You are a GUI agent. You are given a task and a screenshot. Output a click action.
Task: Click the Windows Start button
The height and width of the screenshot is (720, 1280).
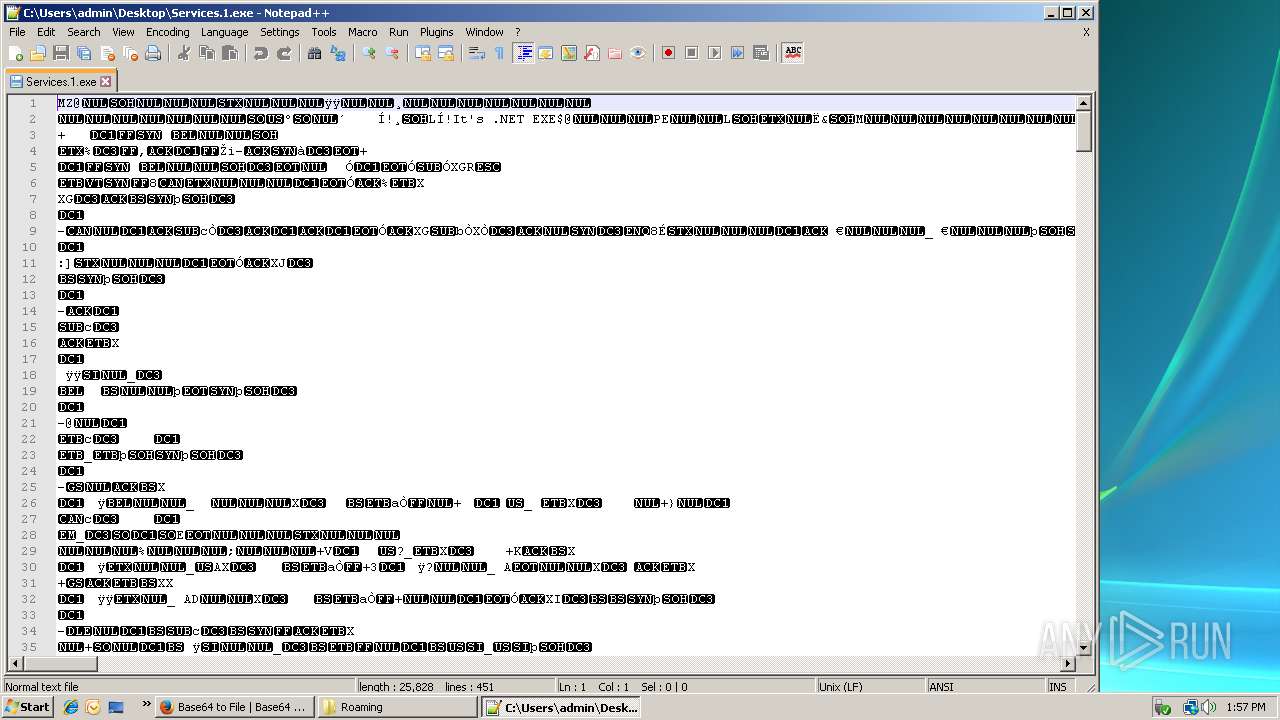point(27,707)
